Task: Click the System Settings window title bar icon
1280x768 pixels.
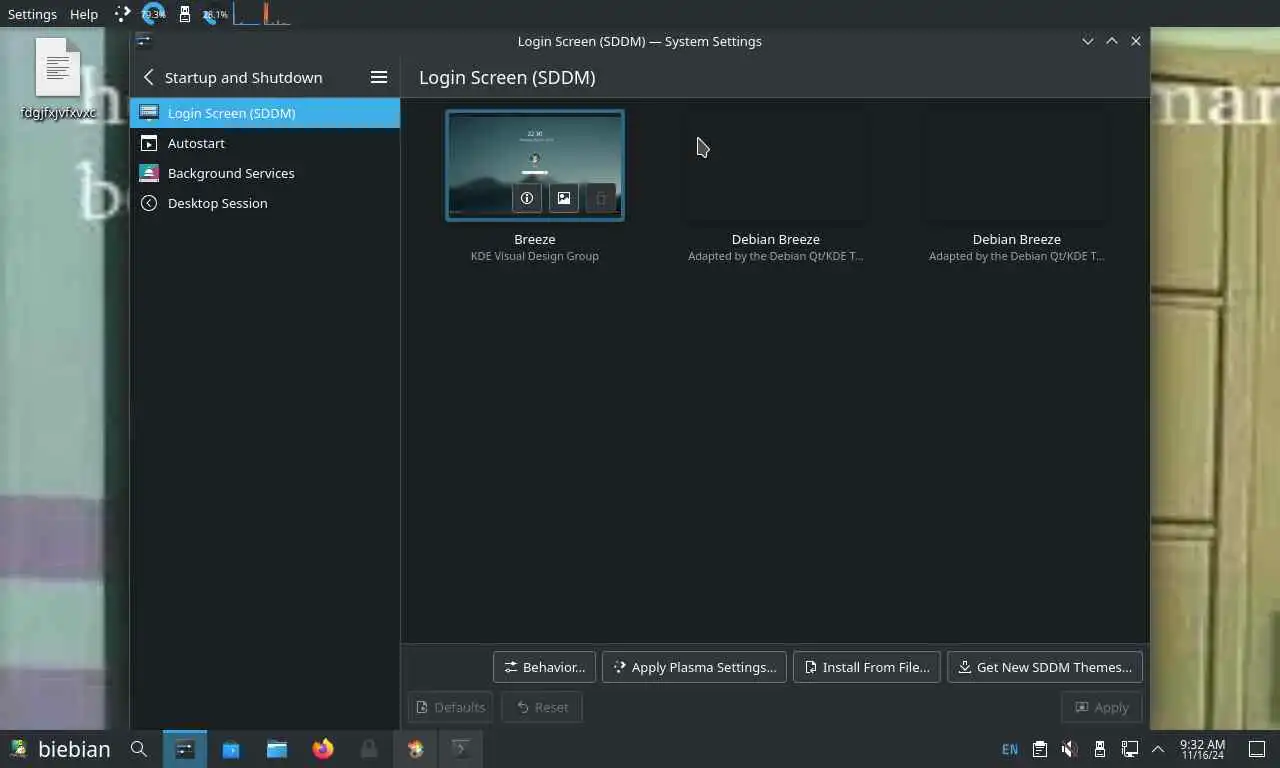Action: (144, 41)
